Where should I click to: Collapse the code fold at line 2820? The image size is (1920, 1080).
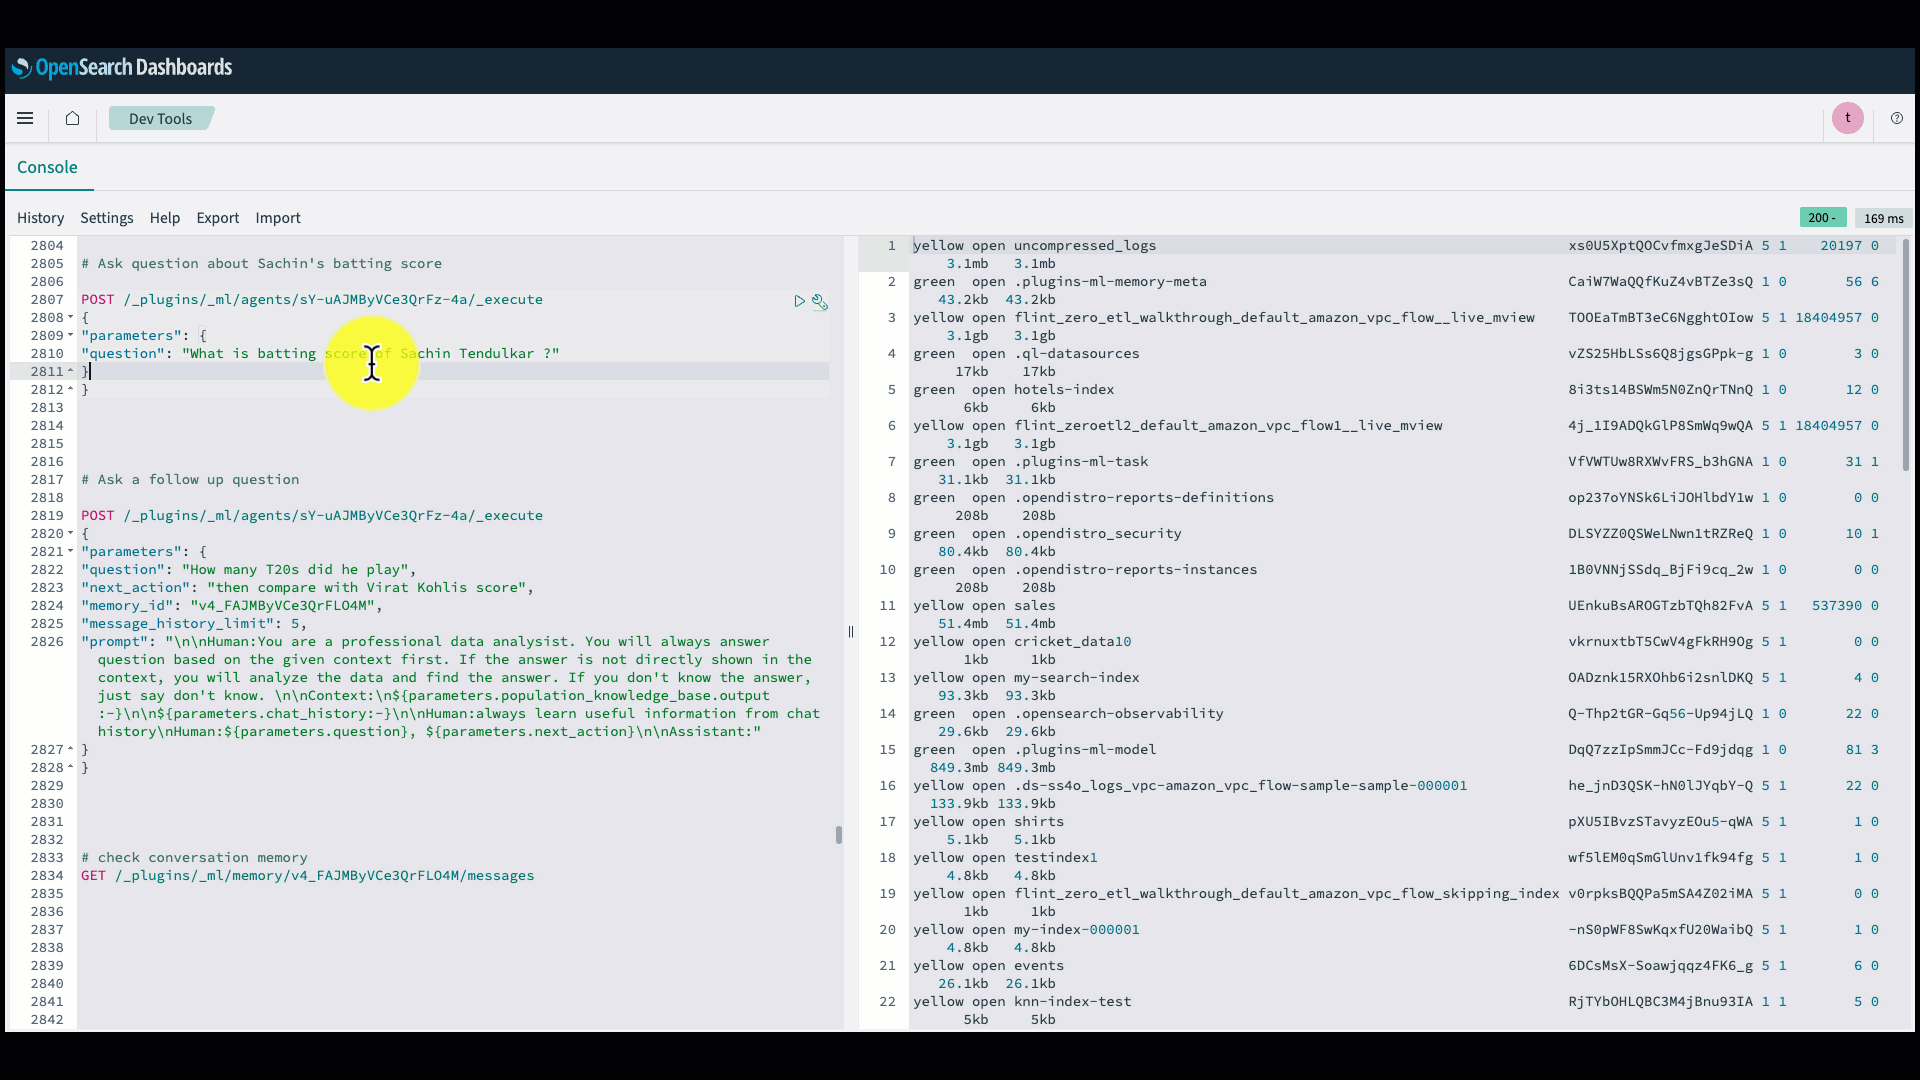[71, 534]
